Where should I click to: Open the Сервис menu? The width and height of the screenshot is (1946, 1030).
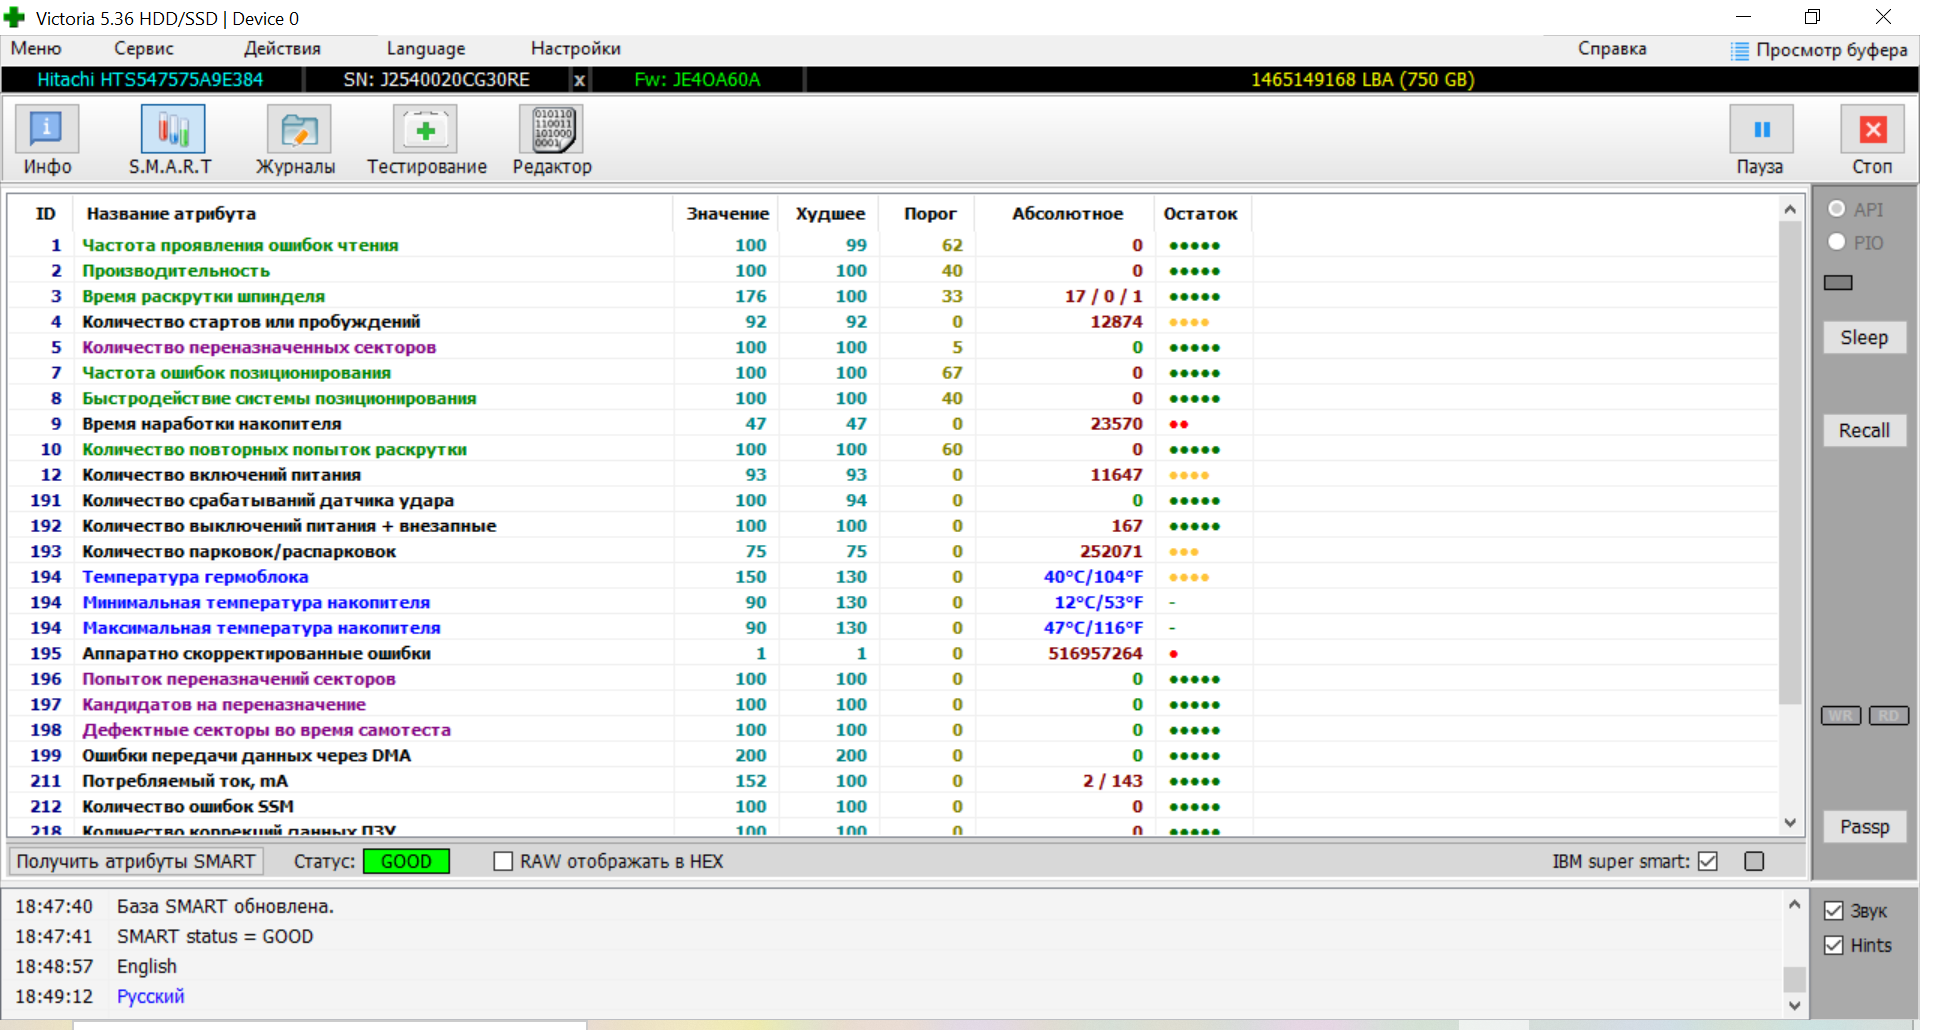coord(144,49)
